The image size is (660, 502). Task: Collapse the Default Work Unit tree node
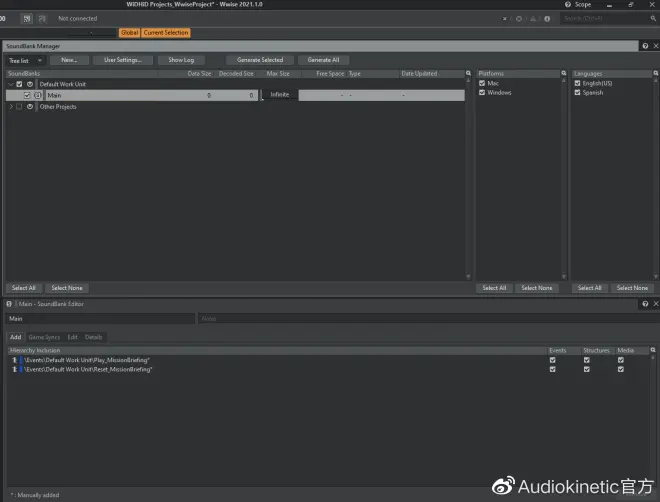(11, 84)
